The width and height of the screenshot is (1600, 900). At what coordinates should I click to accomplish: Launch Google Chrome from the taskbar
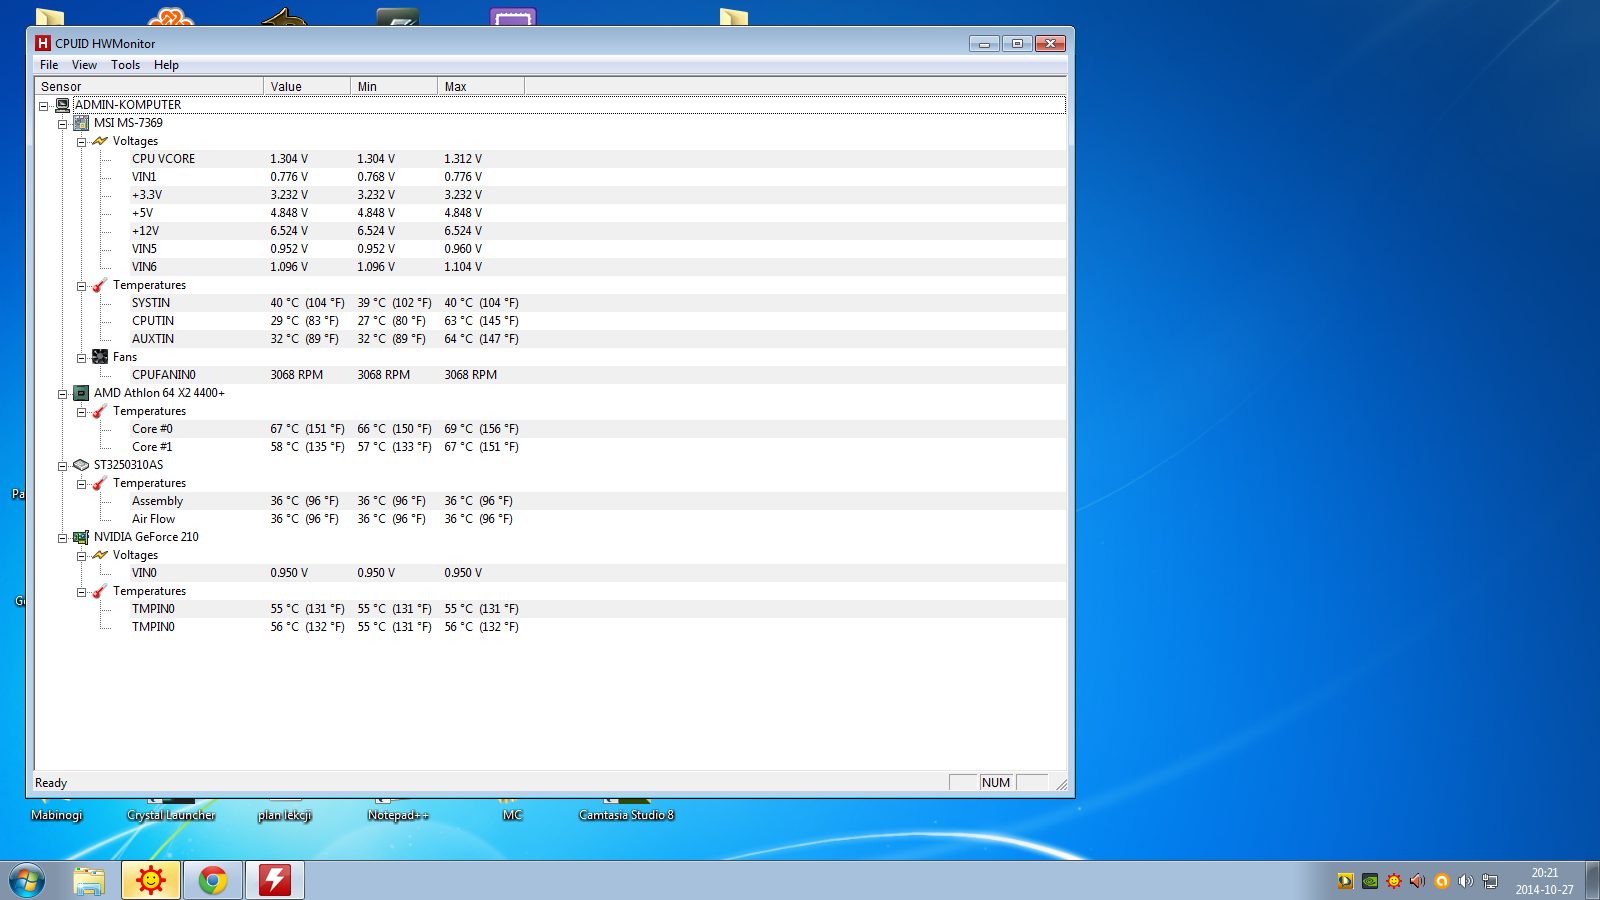click(213, 881)
